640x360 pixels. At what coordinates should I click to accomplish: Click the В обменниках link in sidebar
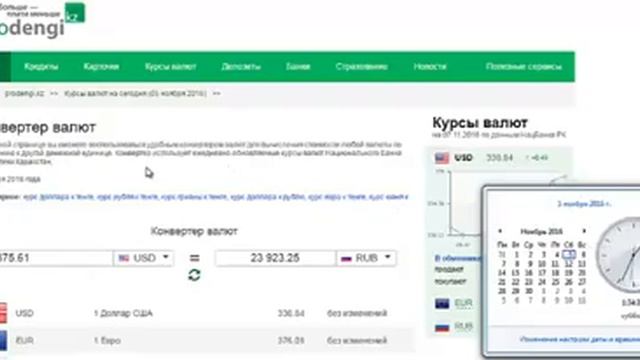(458, 258)
